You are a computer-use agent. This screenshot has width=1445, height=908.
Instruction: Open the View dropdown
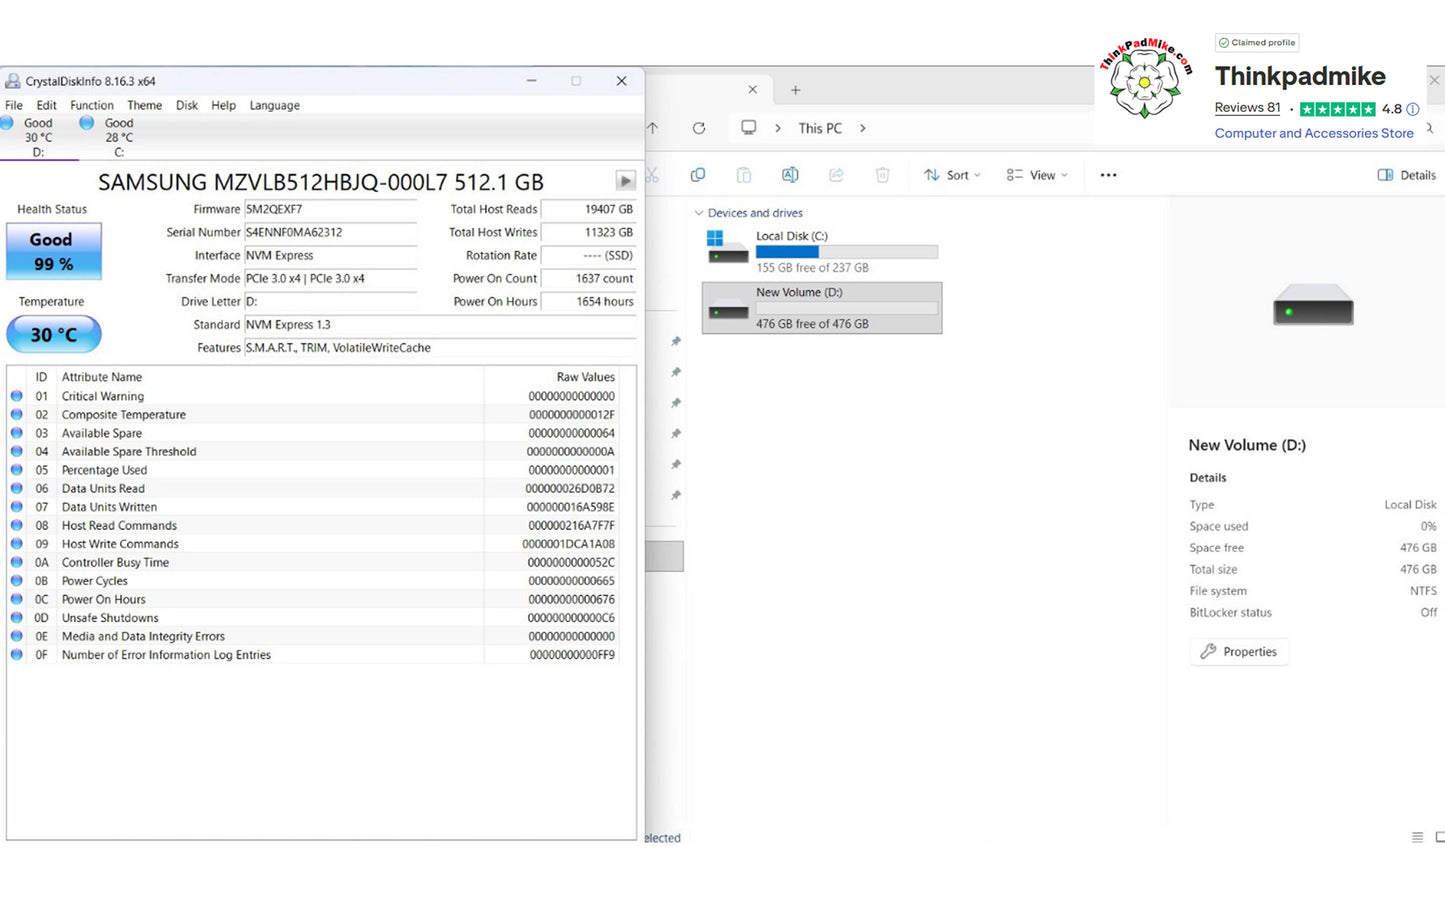click(1037, 175)
